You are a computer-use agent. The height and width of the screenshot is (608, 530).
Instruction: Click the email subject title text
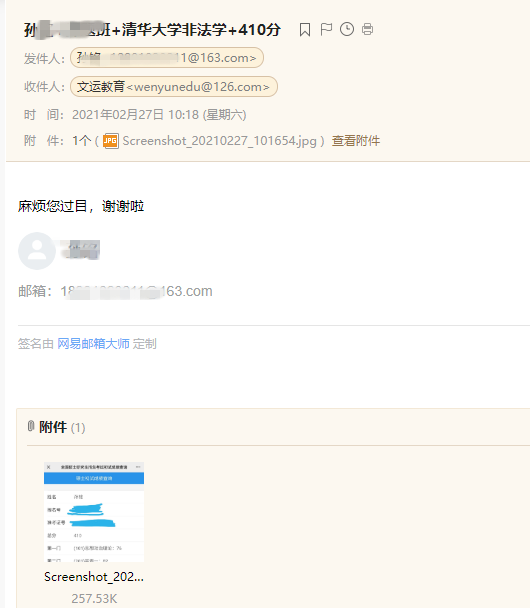coord(152,30)
